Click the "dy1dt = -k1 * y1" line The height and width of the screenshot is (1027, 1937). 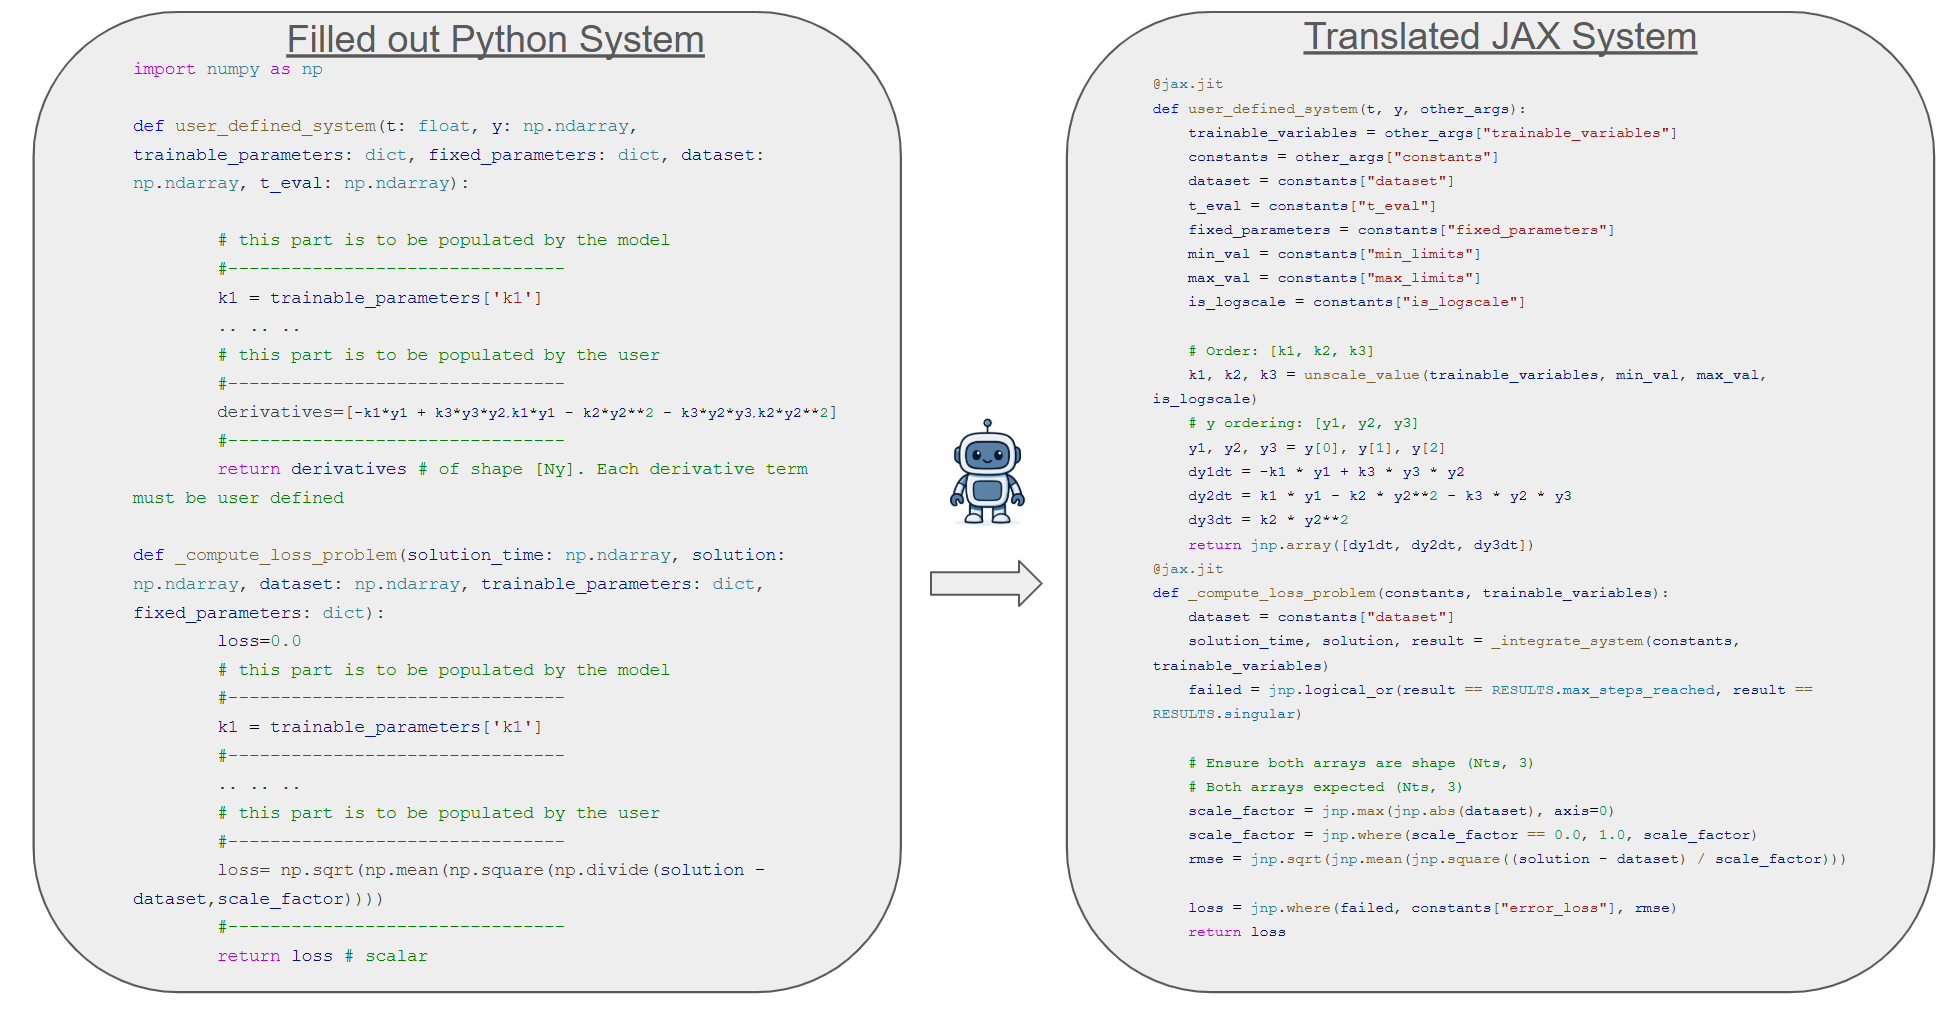pyautogui.click(x=1326, y=472)
